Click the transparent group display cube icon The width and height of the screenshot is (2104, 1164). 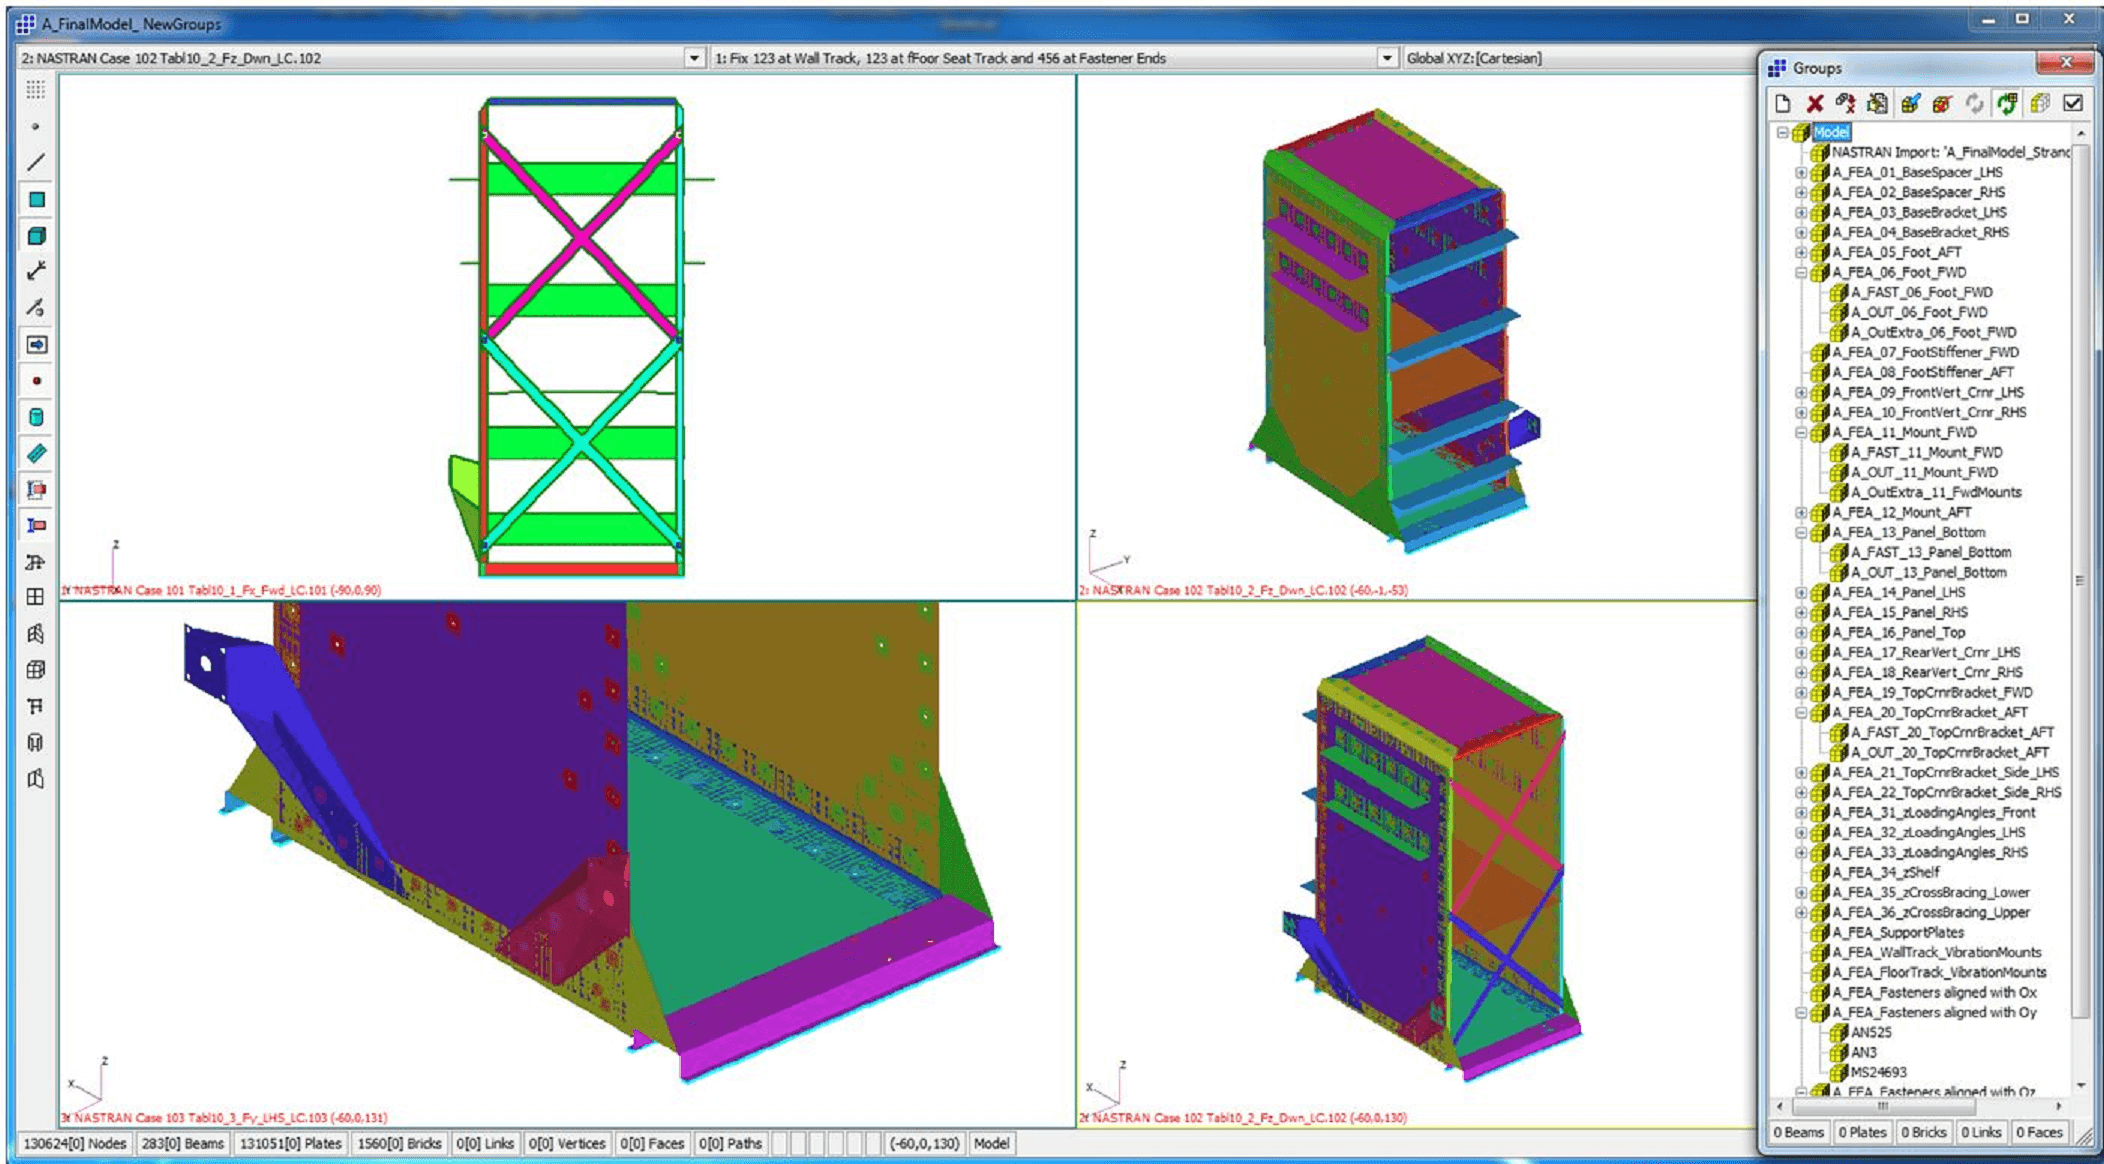pos(2041,104)
